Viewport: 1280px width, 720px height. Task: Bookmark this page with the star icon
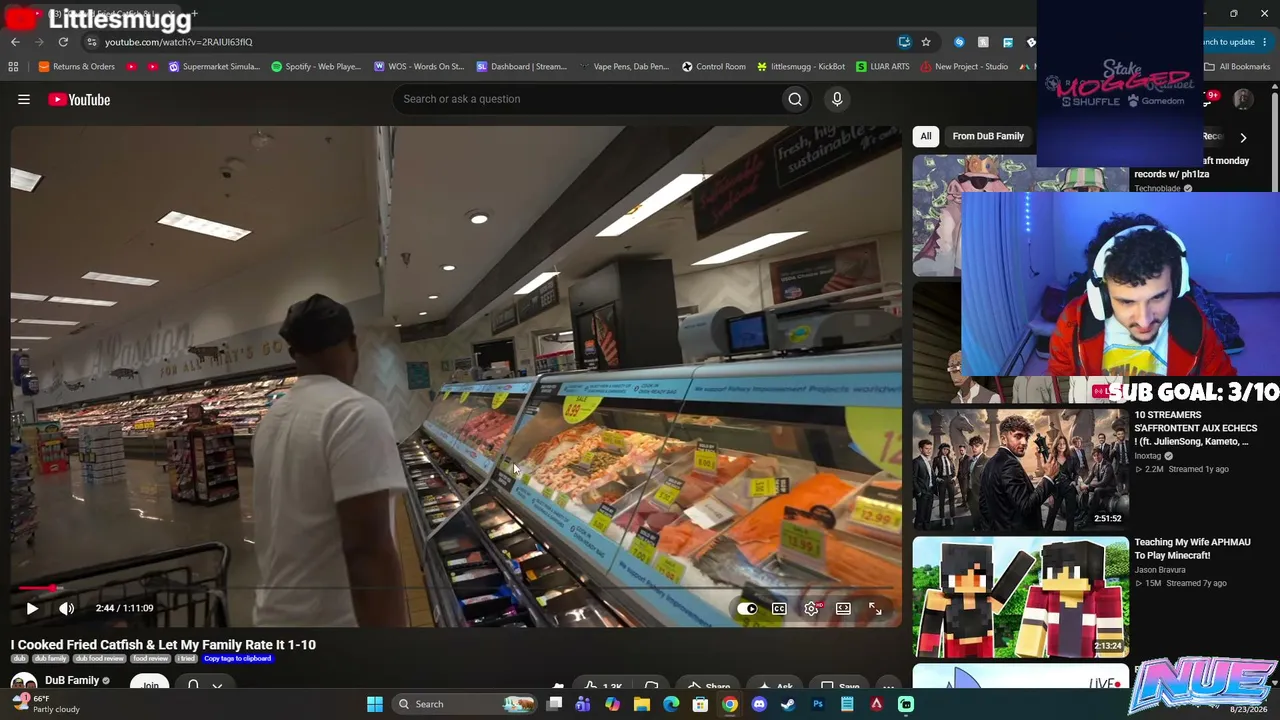926,42
